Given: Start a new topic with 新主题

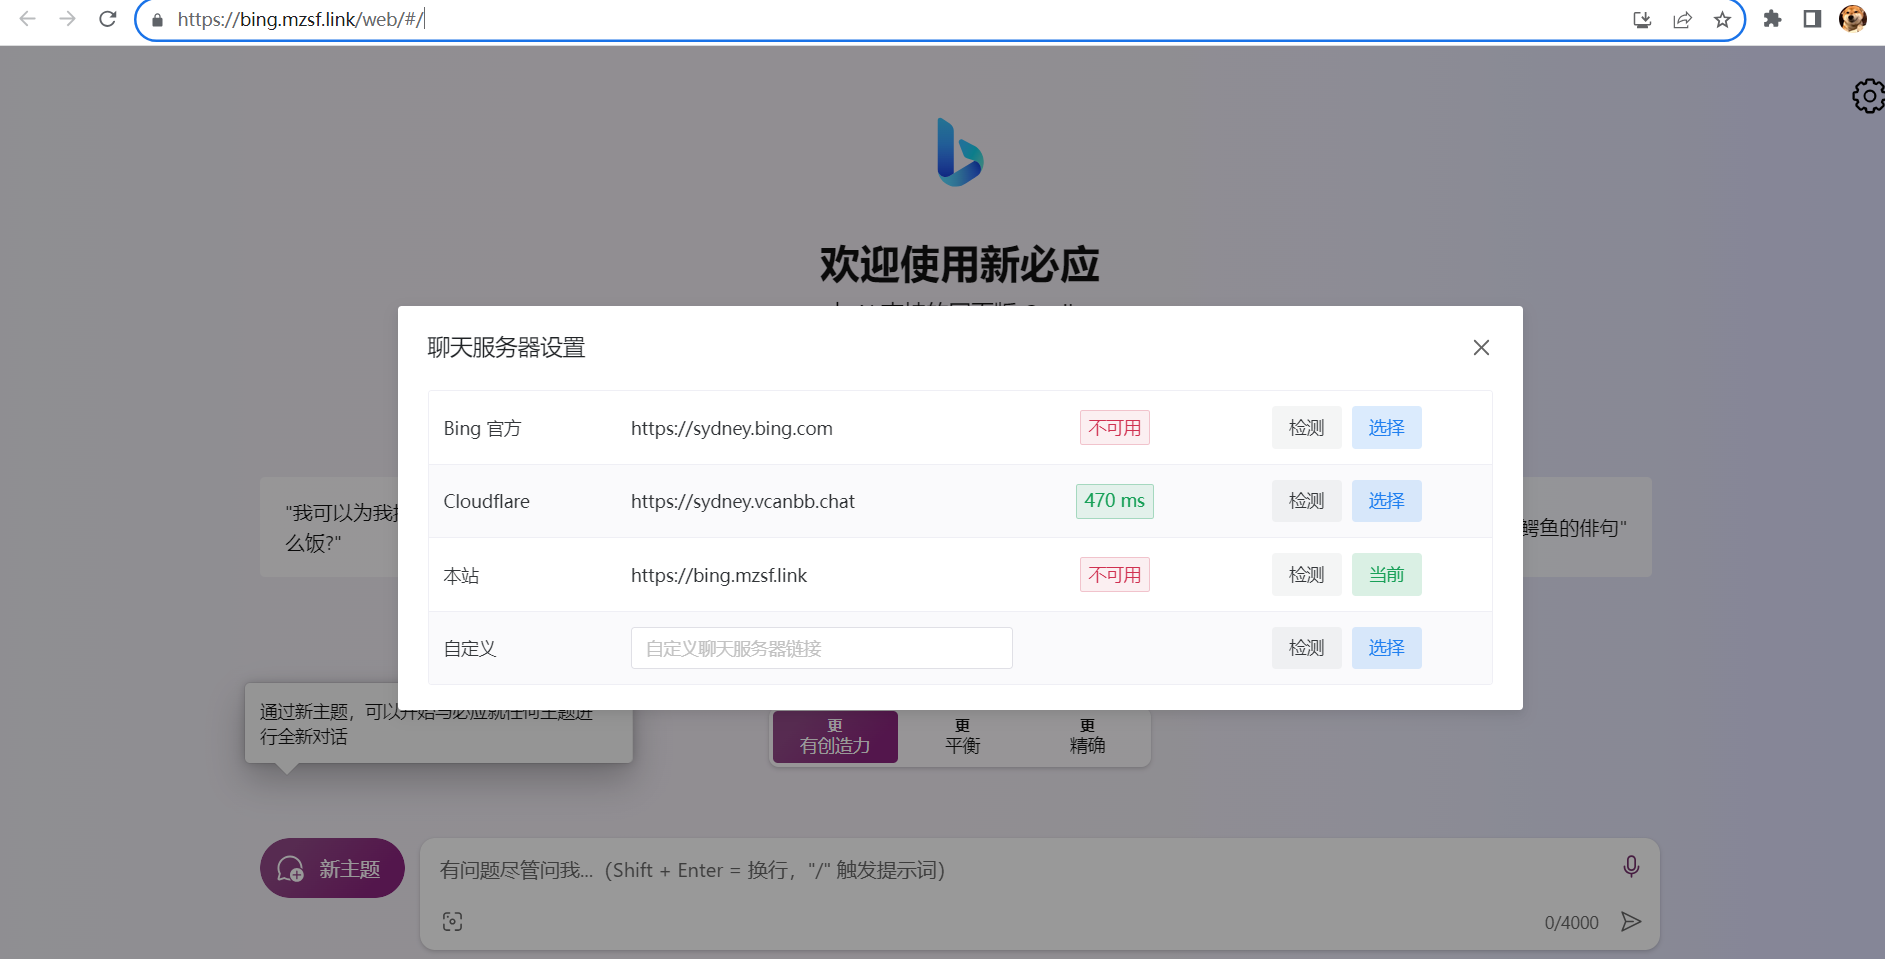Looking at the screenshot, I should (x=332, y=868).
